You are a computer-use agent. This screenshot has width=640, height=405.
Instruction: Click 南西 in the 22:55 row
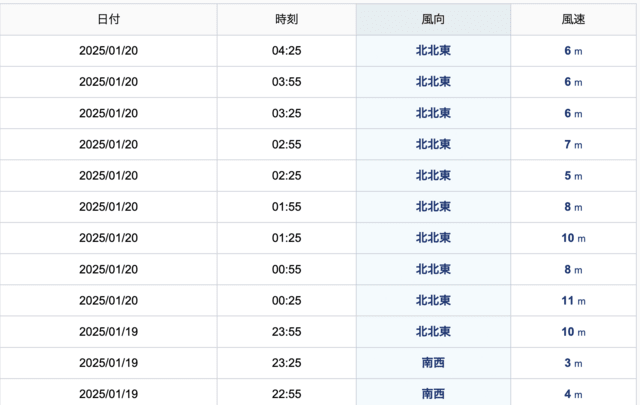click(433, 394)
